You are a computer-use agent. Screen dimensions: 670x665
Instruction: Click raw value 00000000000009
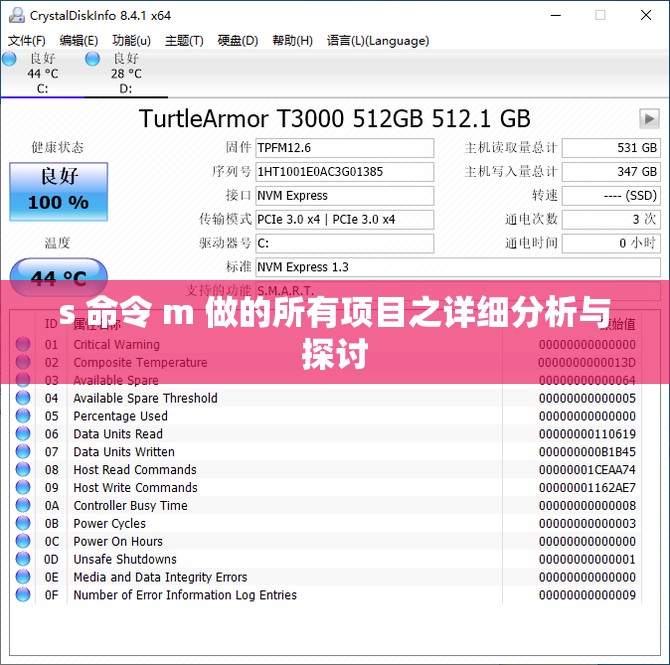pos(587,595)
